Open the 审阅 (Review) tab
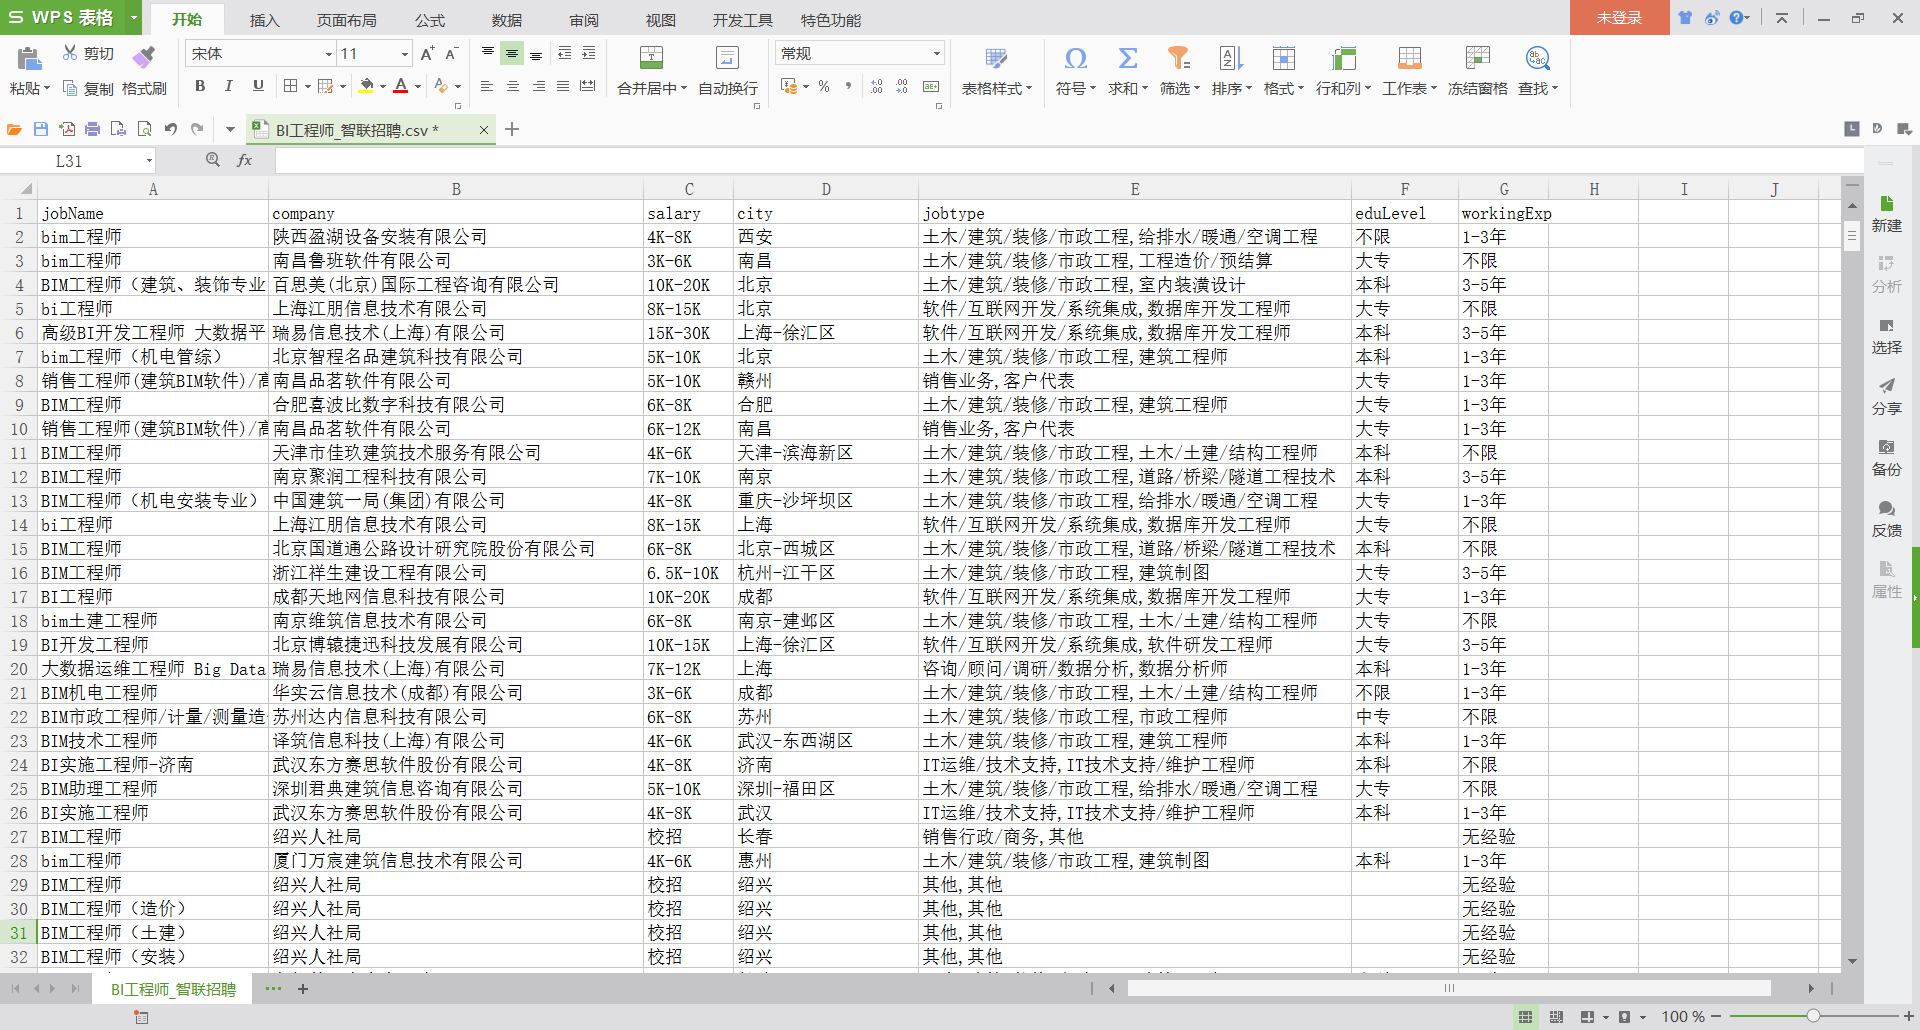1920x1030 pixels. (584, 20)
